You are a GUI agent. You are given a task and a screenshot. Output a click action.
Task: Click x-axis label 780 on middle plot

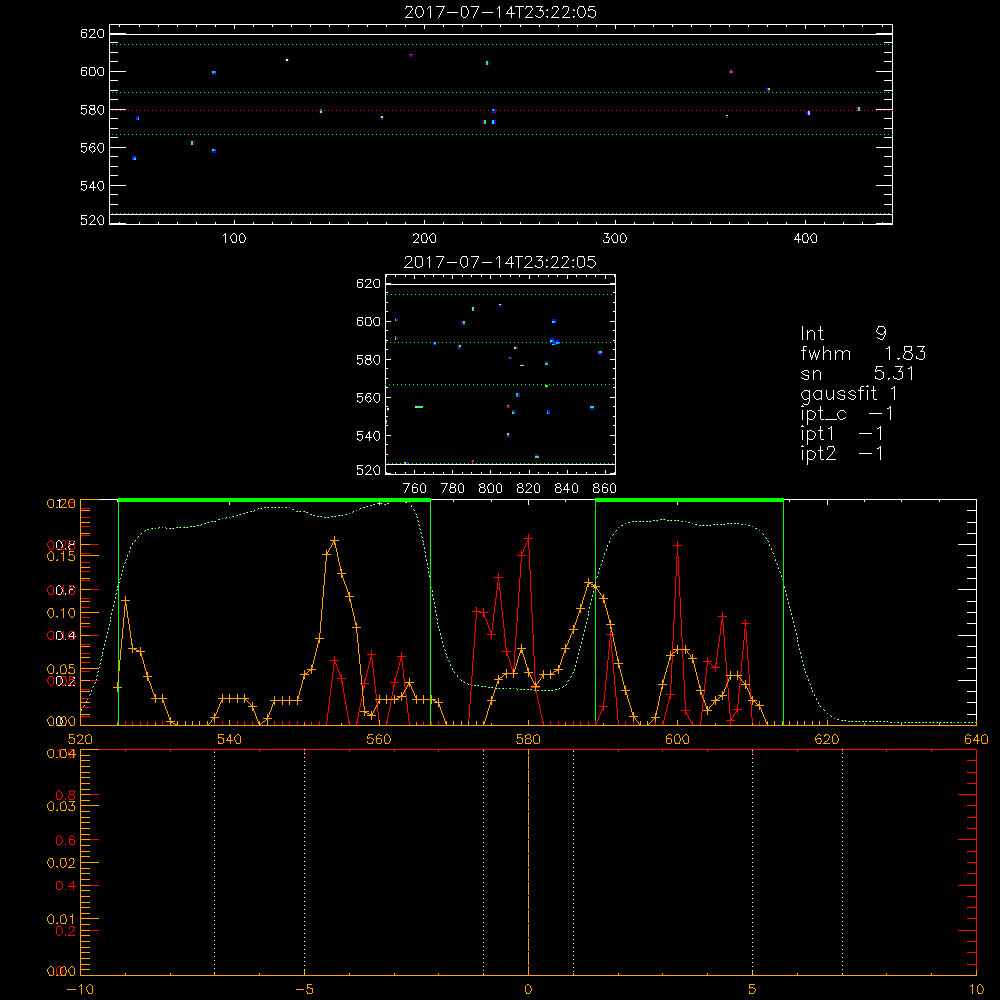tap(453, 489)
